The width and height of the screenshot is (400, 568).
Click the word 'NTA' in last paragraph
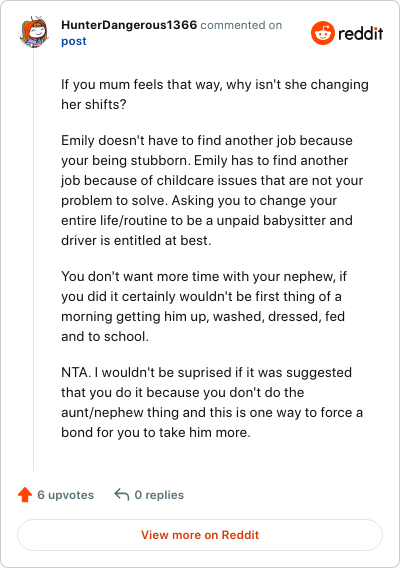click(x=75, y=372)
